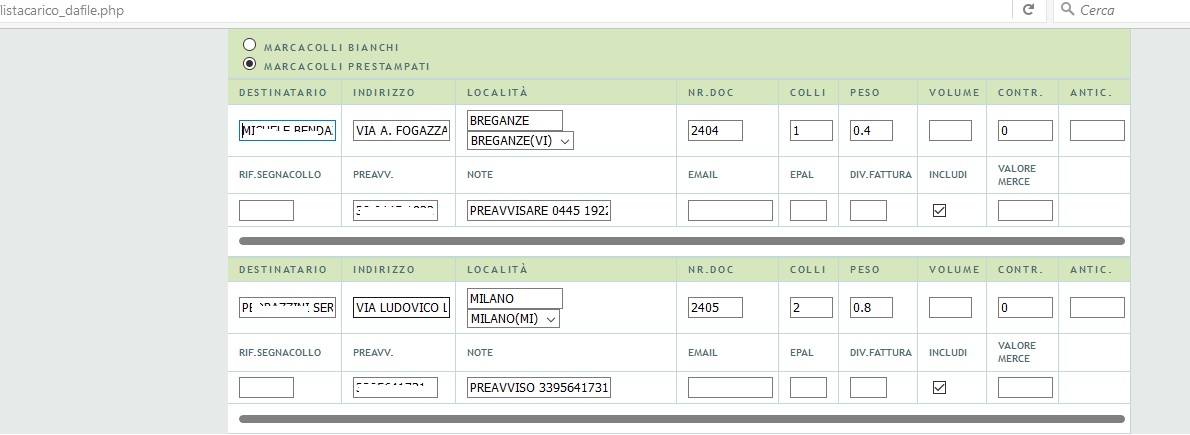Click the PREAVVISARE note field
This screenshot has height=435, width=1190.
tap(539, 210)
